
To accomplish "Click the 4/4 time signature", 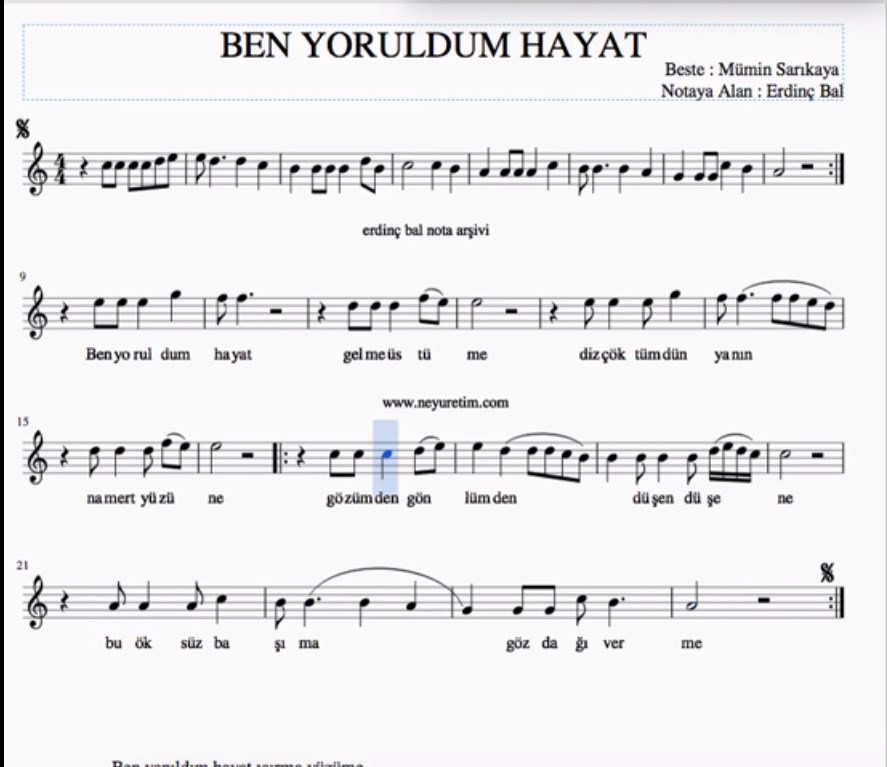I will pyautogui.click(x=60, y=169).
